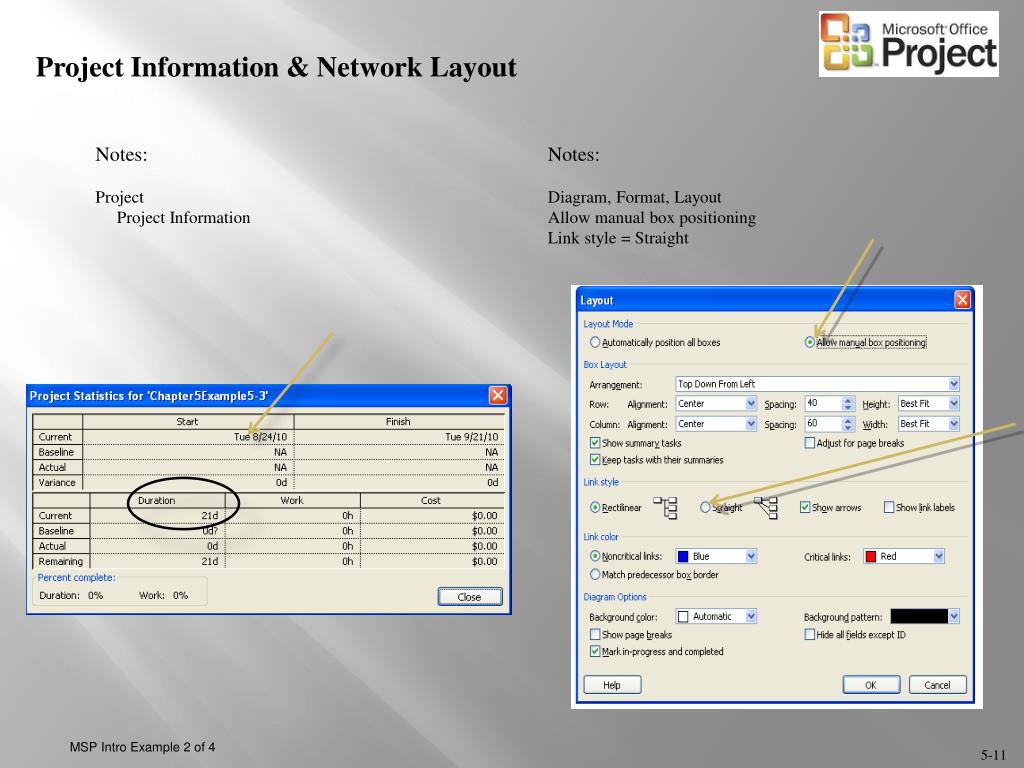
Task: Click the Row Spacing value field
Action: point(824,404)
